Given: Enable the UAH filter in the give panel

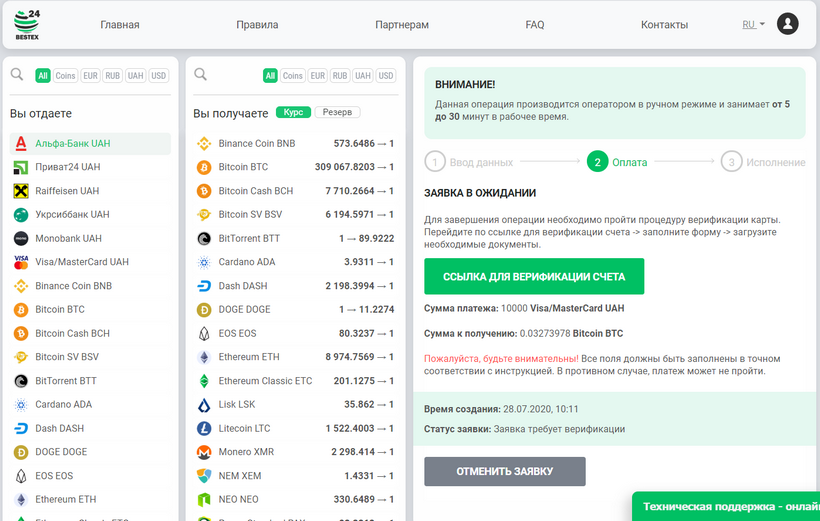Looking at the screenshot, I should coord(135,76).
